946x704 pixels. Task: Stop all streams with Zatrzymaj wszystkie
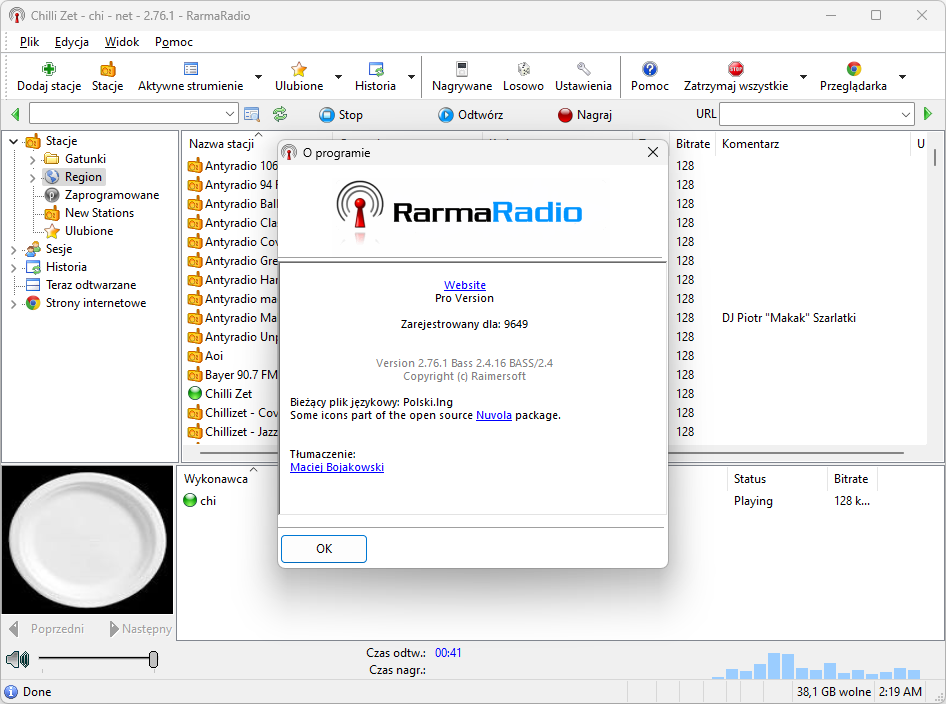tap(736, 69)
